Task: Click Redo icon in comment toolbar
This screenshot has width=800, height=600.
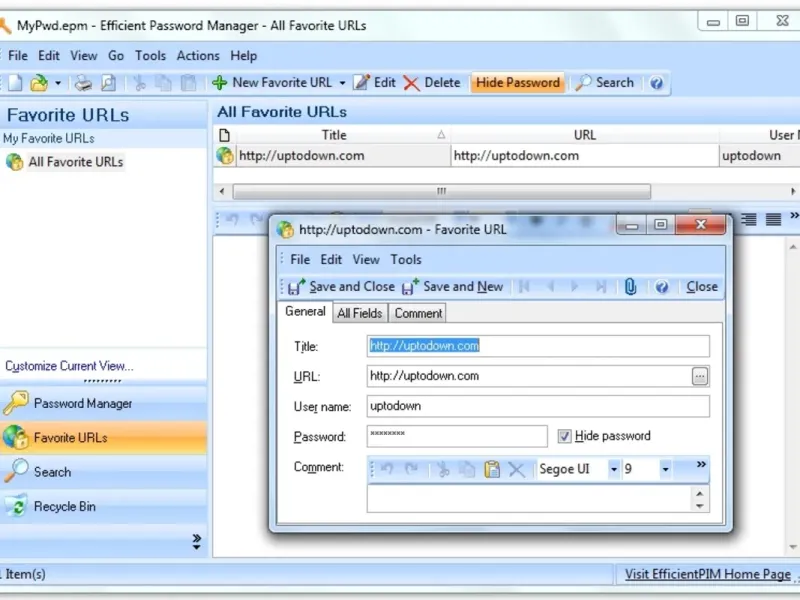Action: [x=412, y=469]
